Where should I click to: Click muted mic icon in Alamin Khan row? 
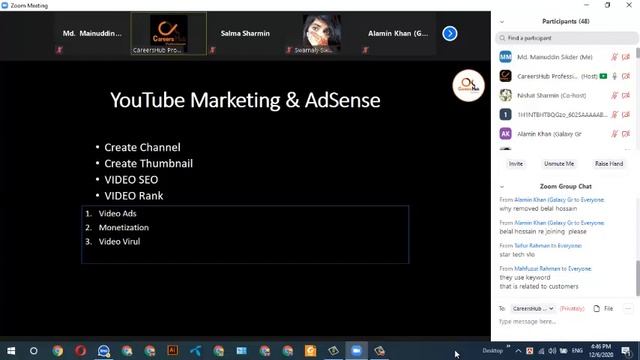click(x=614, y=134)
